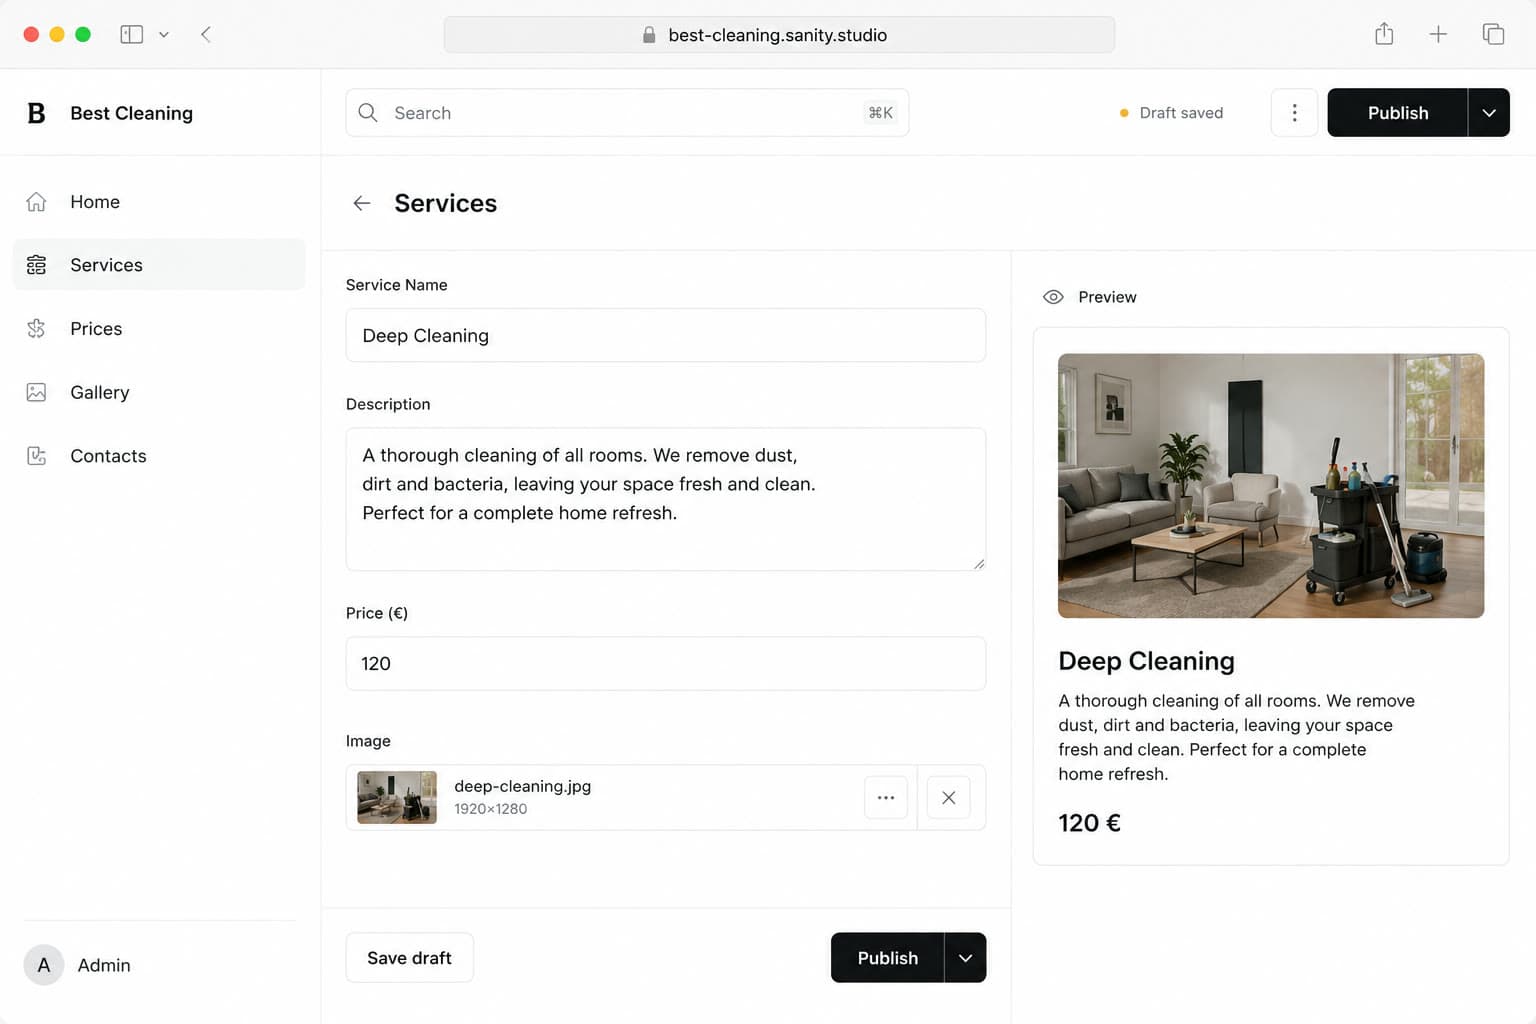Toggle the browser sidebar panel icon
The height and width of the screenshot is (1024, 1536).
click(132, 34)
